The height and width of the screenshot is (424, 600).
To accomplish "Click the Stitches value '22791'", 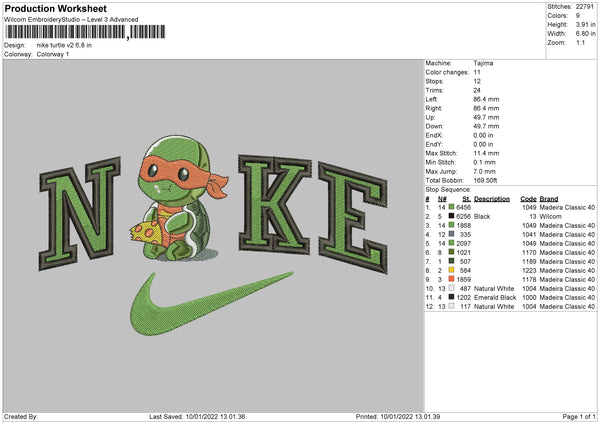I will [x=585, y=7].
